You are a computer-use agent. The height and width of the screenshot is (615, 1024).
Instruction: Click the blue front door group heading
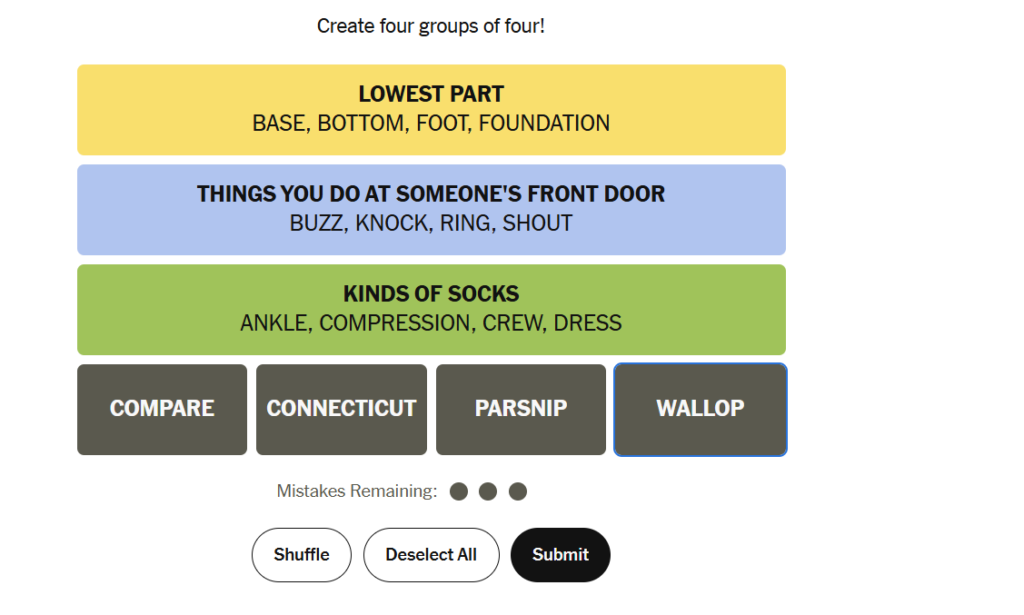pyautogui.click(x=431, y=194)
